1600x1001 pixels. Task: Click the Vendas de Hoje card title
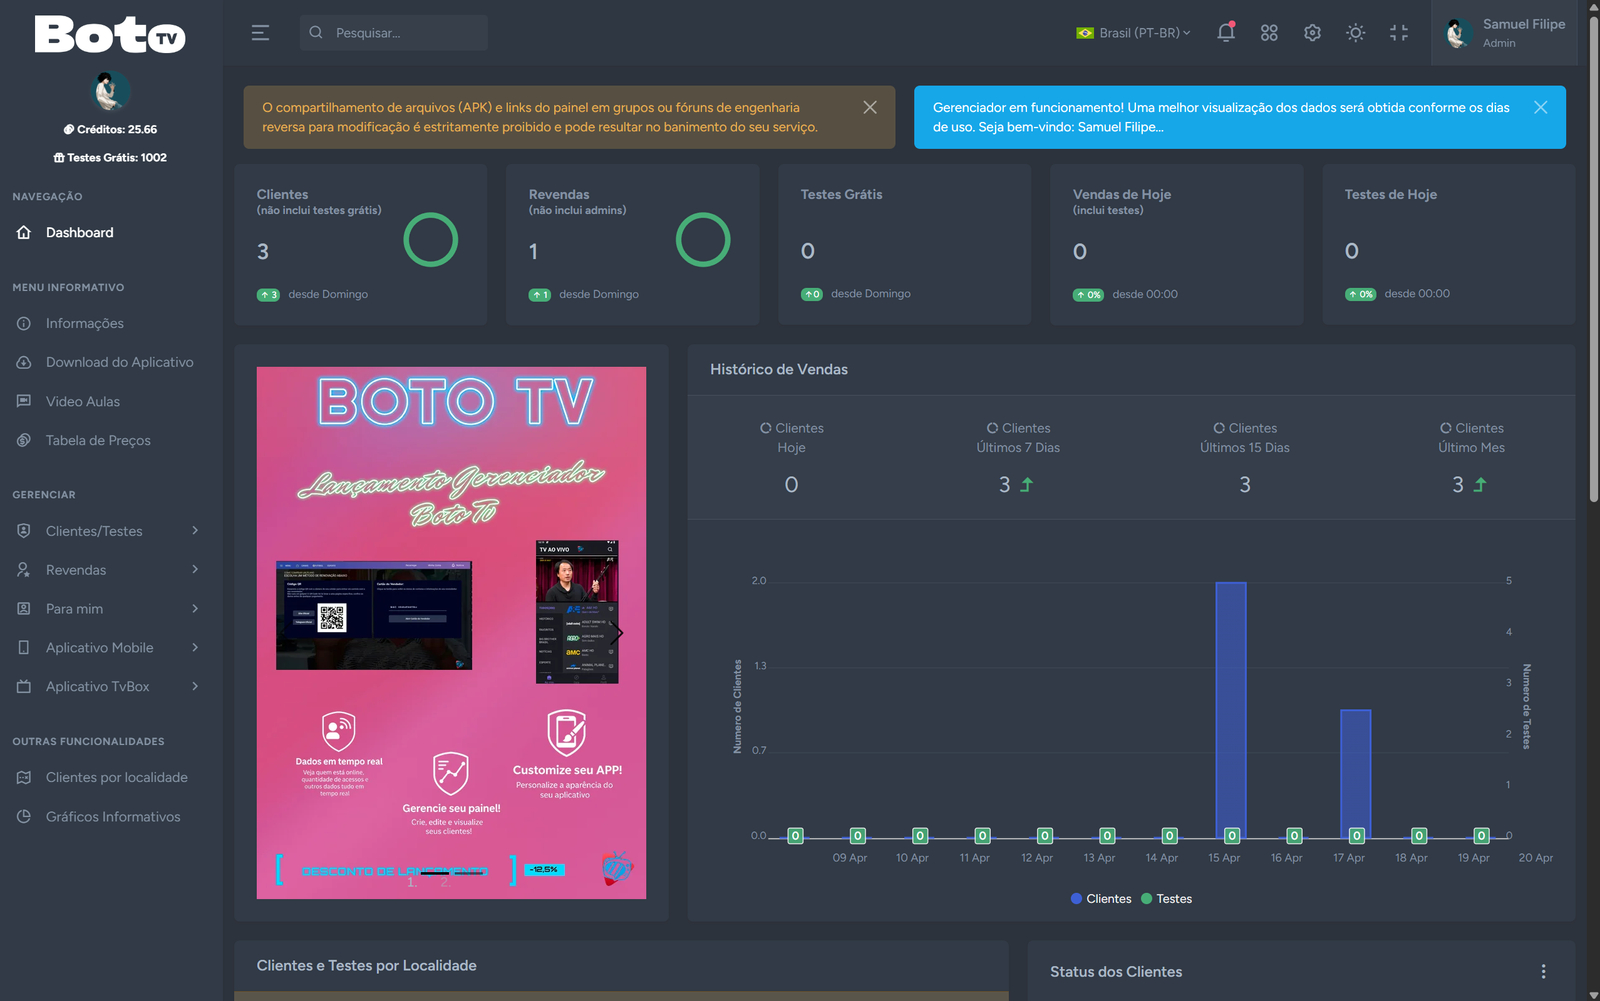pos(1121,194)
